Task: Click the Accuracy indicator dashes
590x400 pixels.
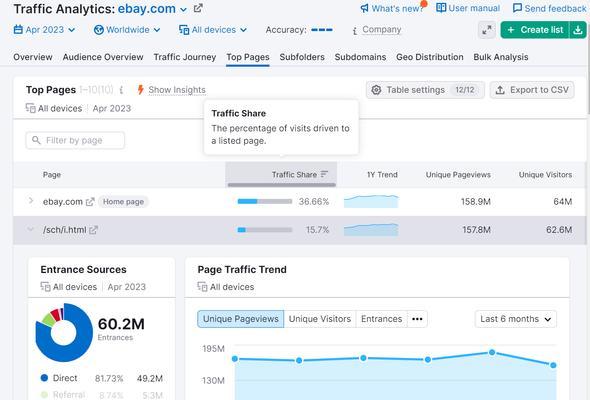Action: click(322, 30)
